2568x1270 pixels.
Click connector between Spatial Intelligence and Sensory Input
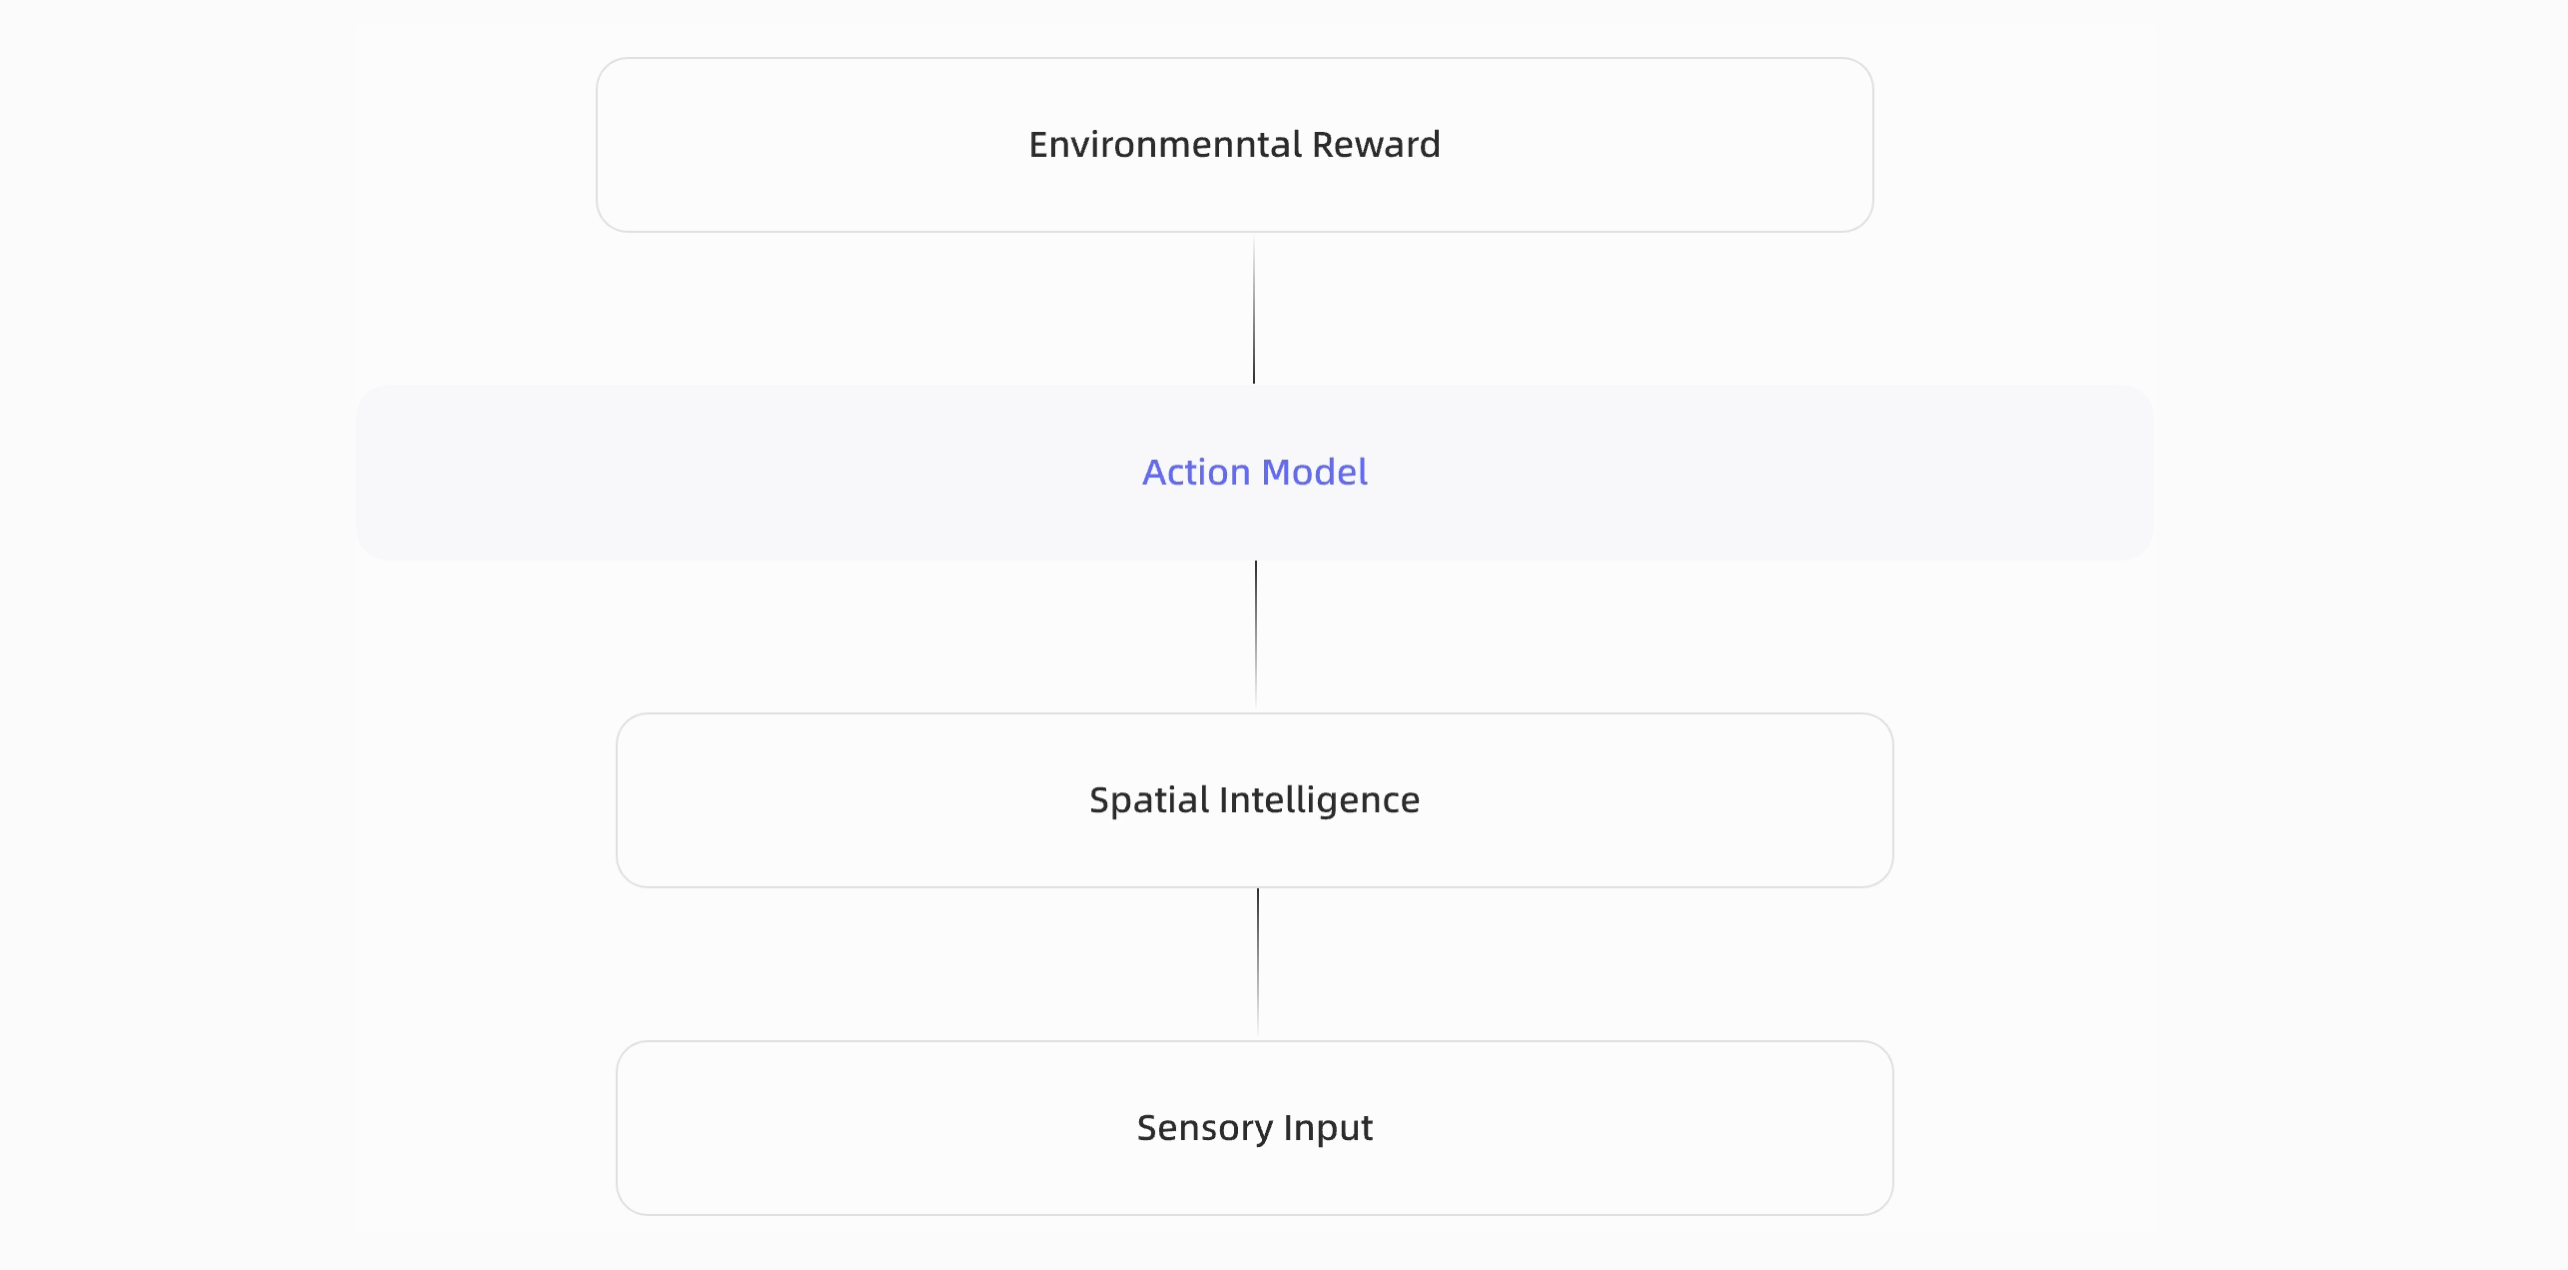[1258, 962]
